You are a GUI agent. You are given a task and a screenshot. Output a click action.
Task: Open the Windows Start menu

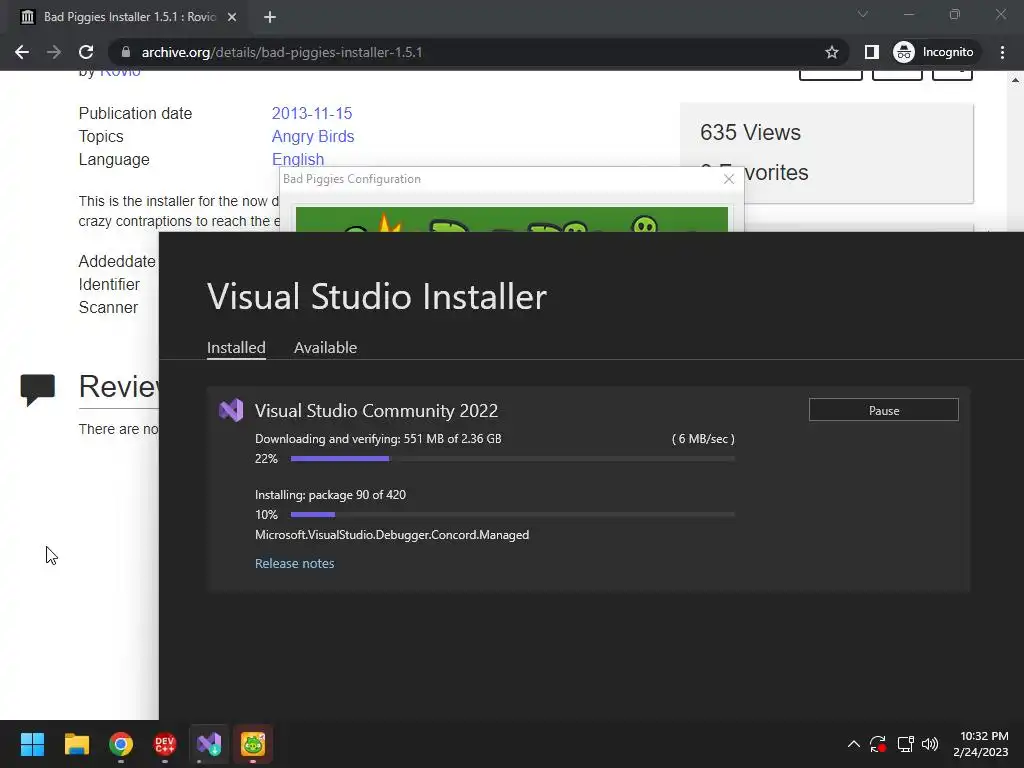click(x=32, y=744)
